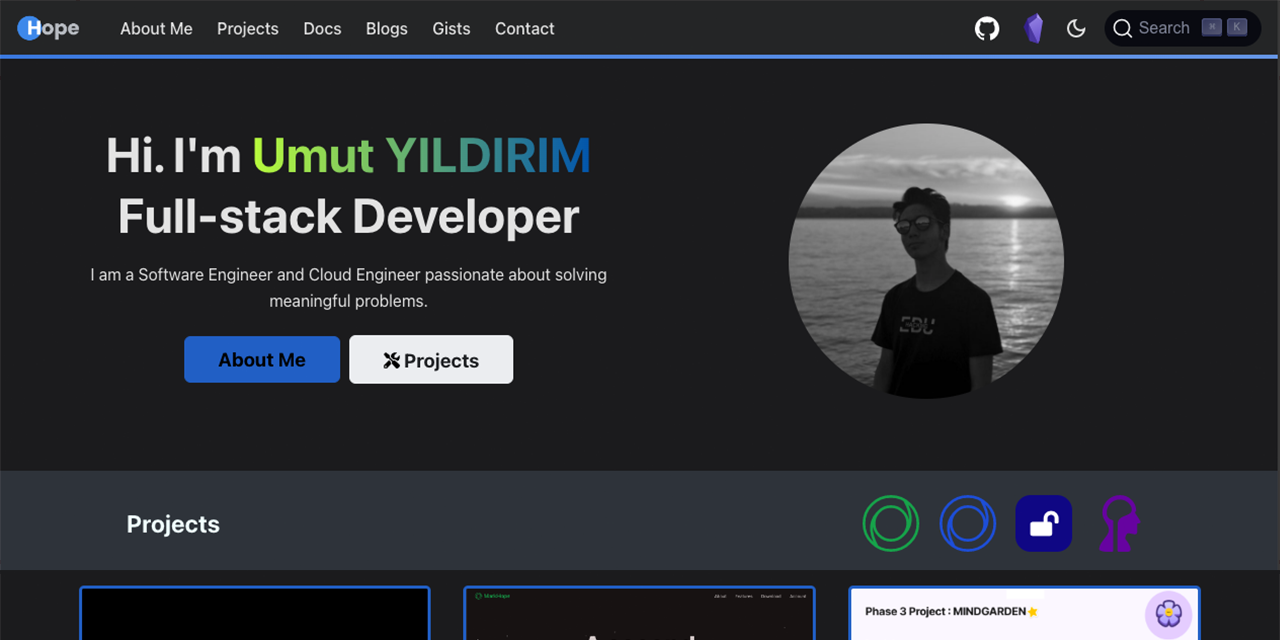Toggle dark mode with the moon icon
Image resolution: width=1280 pixels, height=640 pixels.
[1076, 28]
